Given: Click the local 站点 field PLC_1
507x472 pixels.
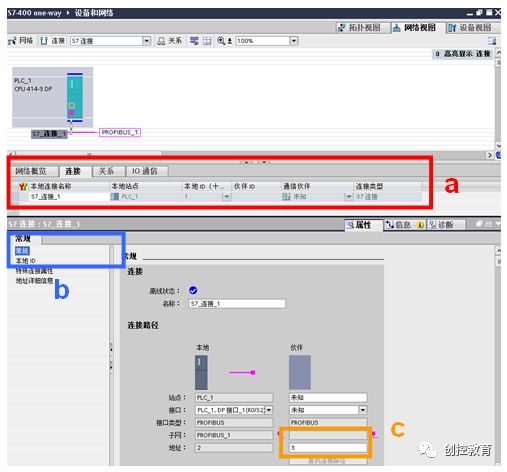Looking at the screenshot, I should click(x=234, y=398).
